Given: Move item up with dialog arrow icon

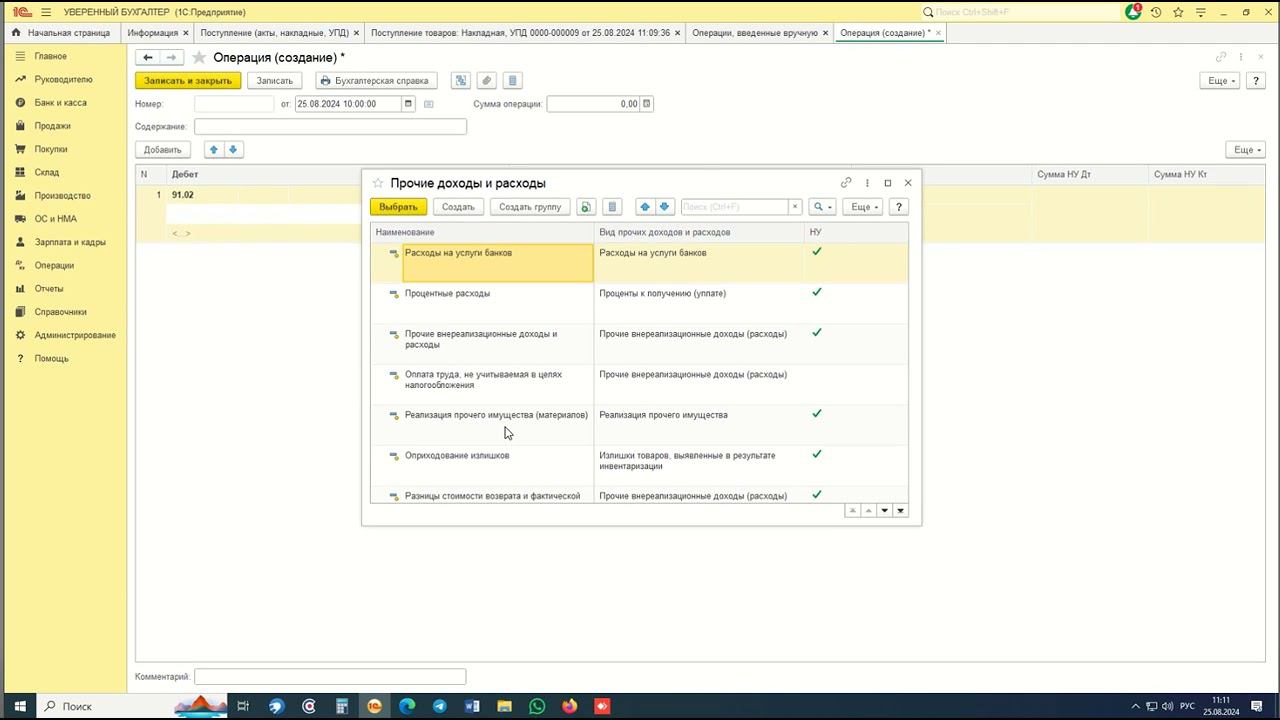Looking at the screenshot, I should coord(645,207).
